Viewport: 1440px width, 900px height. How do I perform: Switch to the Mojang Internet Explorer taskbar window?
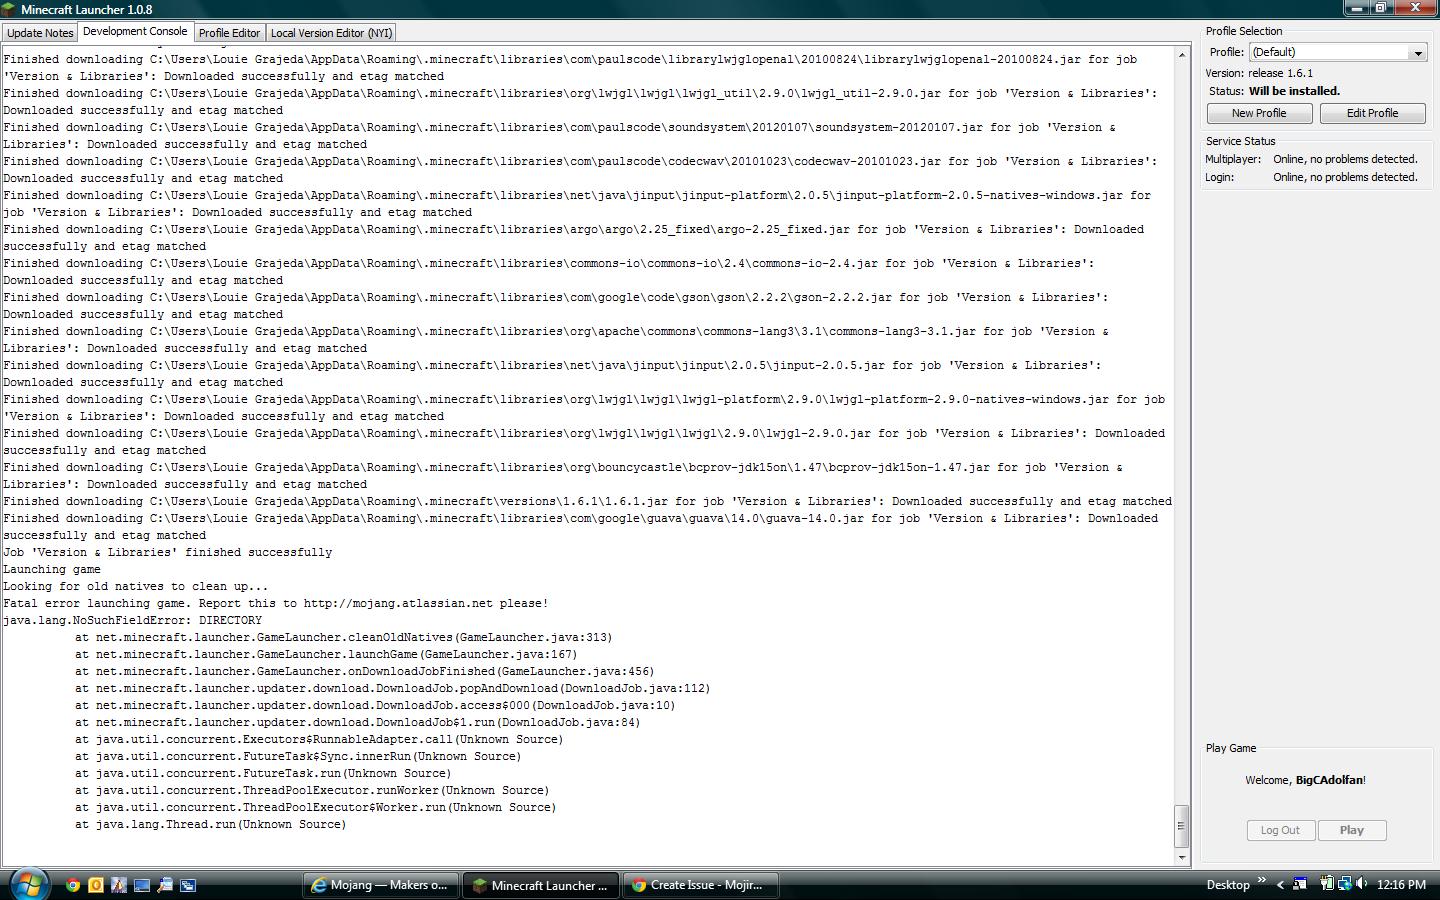(381, 885)
